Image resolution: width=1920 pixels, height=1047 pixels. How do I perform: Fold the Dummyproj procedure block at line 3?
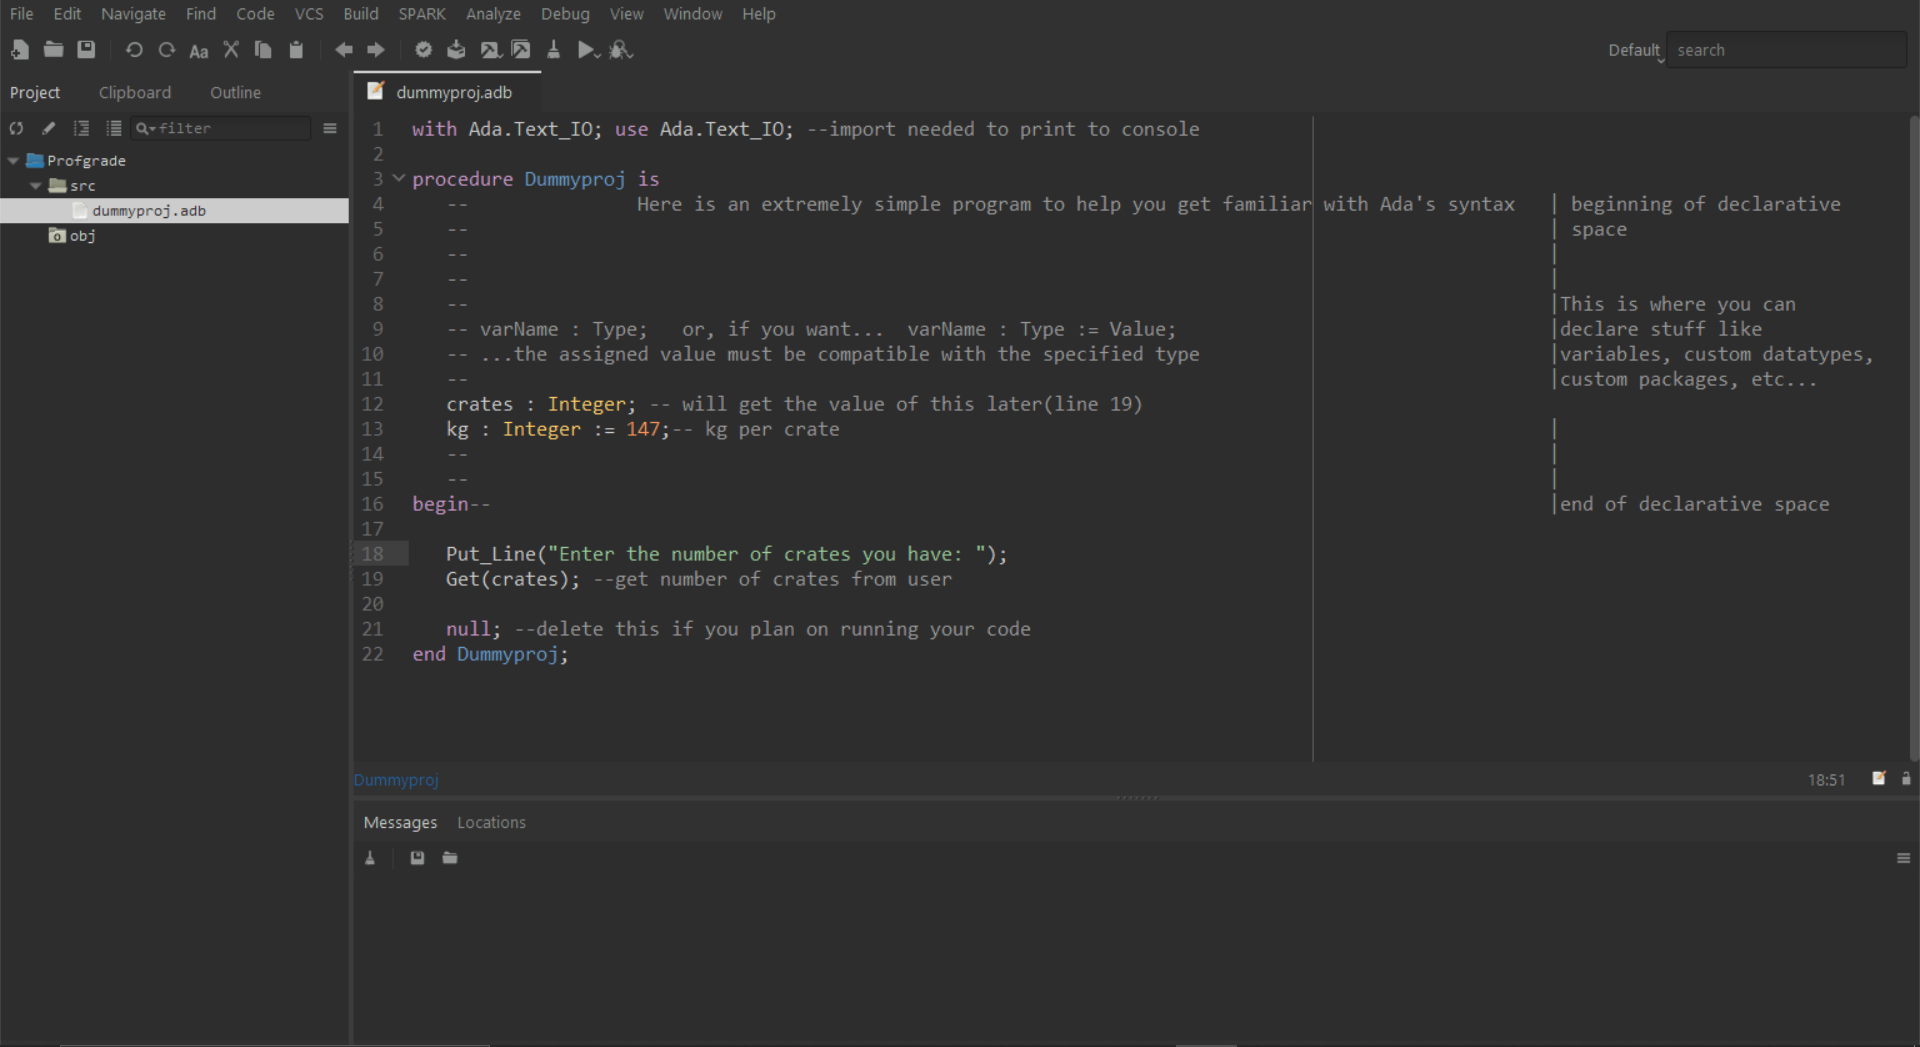point(399,178)
